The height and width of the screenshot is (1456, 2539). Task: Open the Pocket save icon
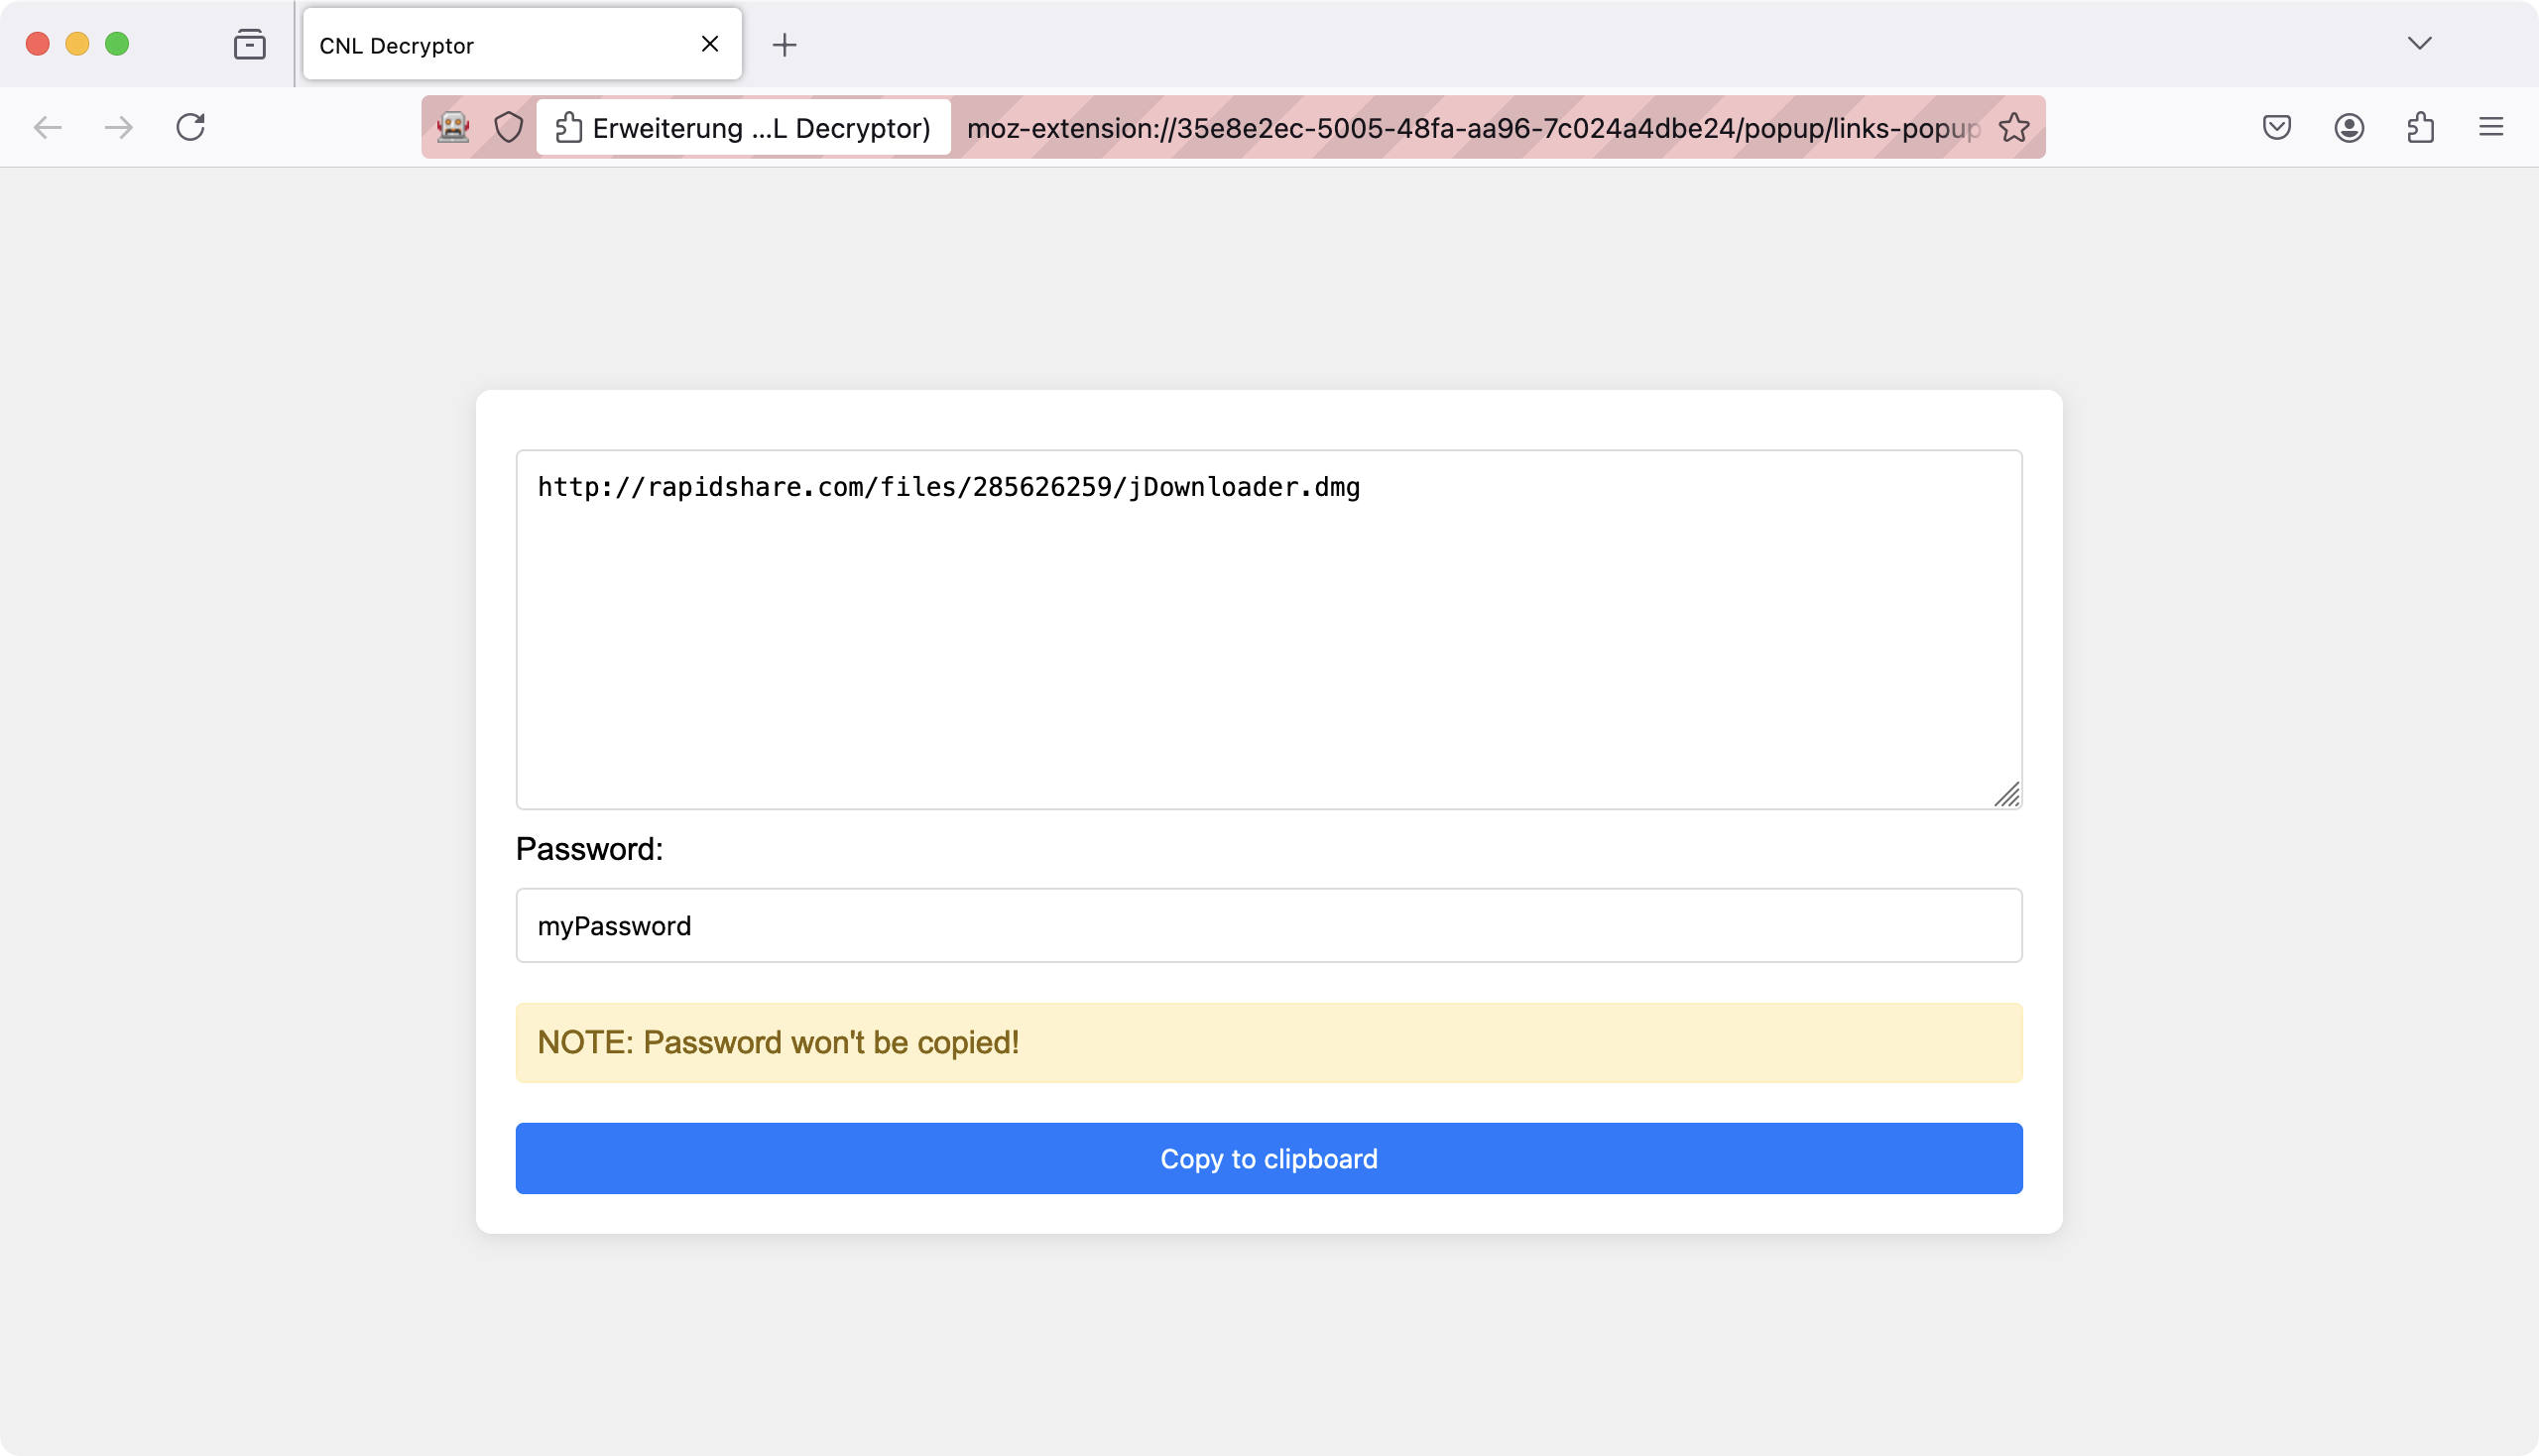pos(2277,127)
